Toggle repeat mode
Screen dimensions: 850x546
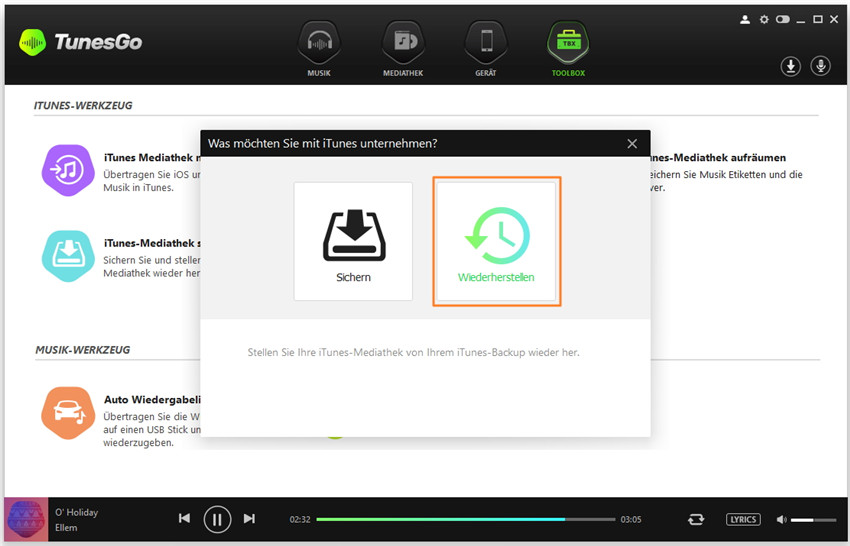point(696,519)
